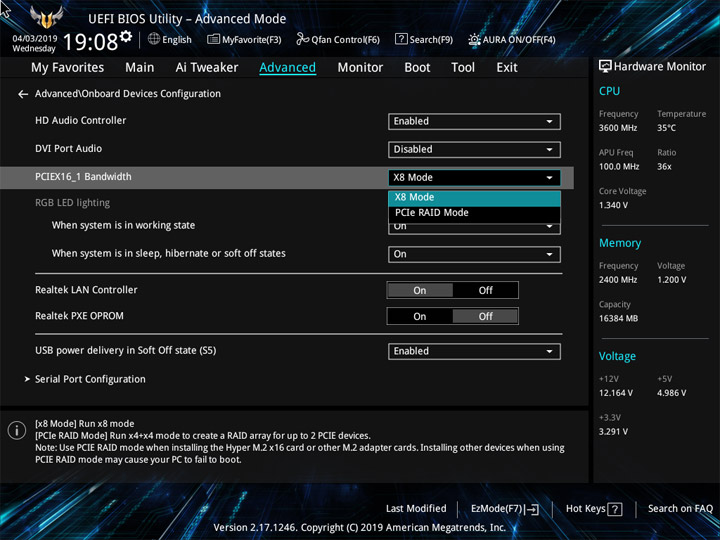Click the MyFavorite list icon
This screenshot has height=540, width=720.
coord(213,39)
